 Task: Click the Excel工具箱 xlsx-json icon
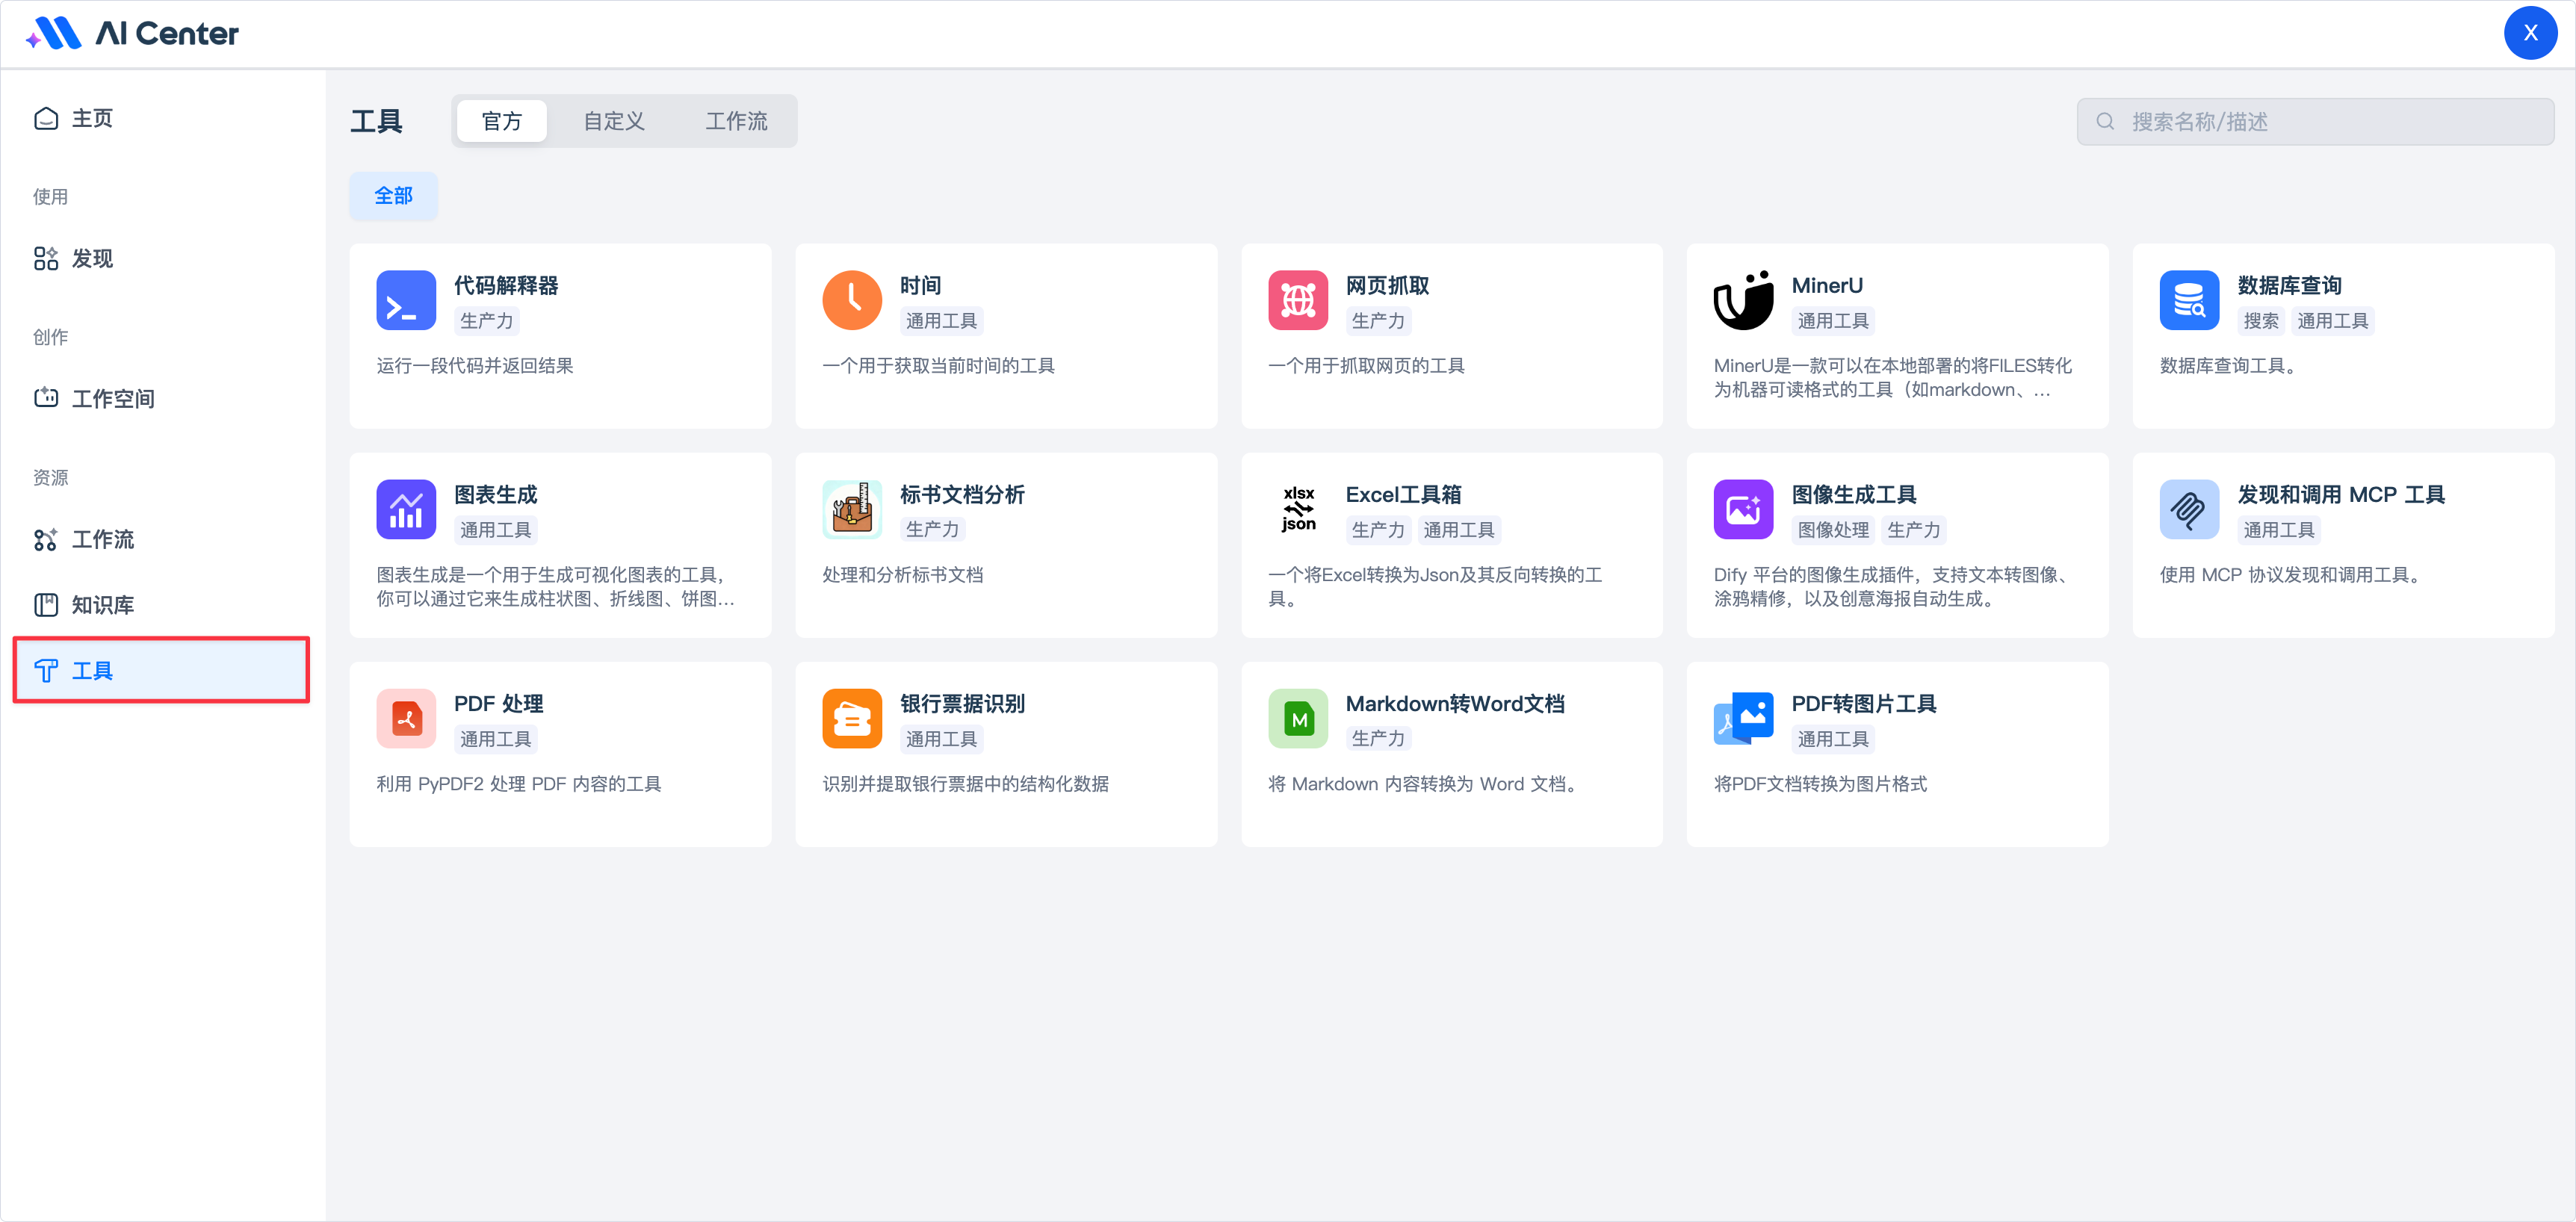point(1297,509)
